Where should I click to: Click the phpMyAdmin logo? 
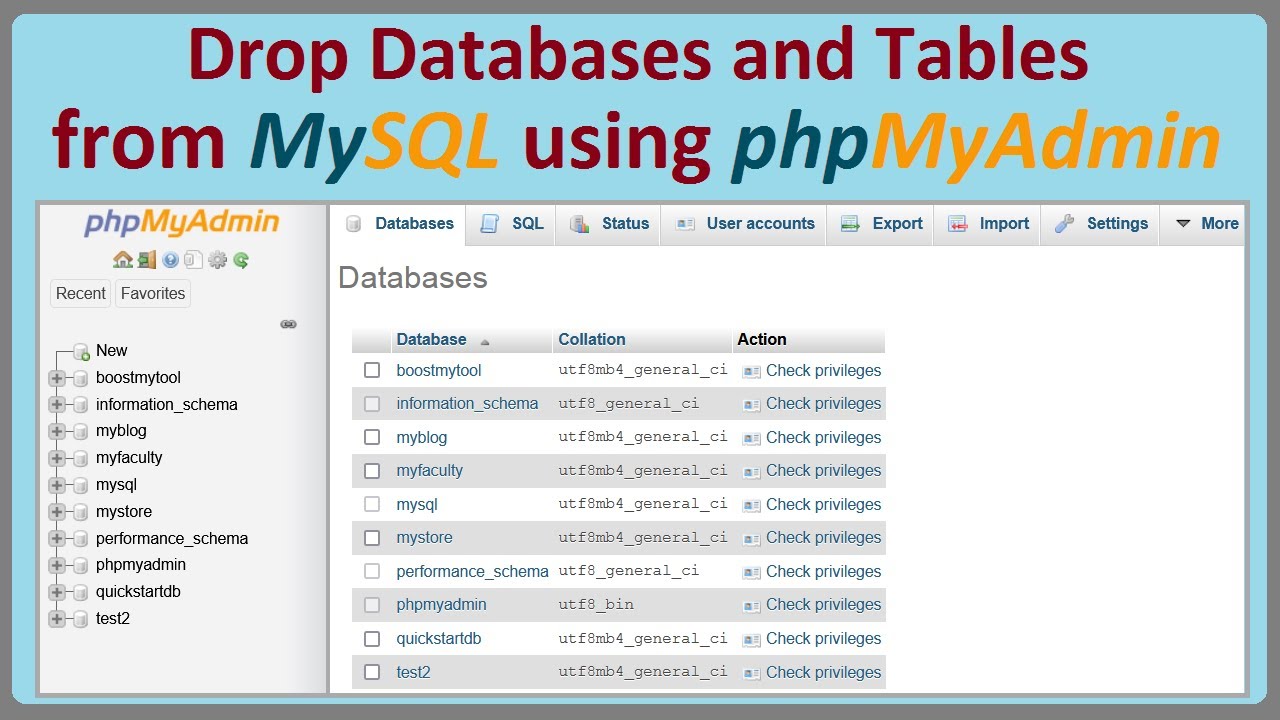coord(182,222)
